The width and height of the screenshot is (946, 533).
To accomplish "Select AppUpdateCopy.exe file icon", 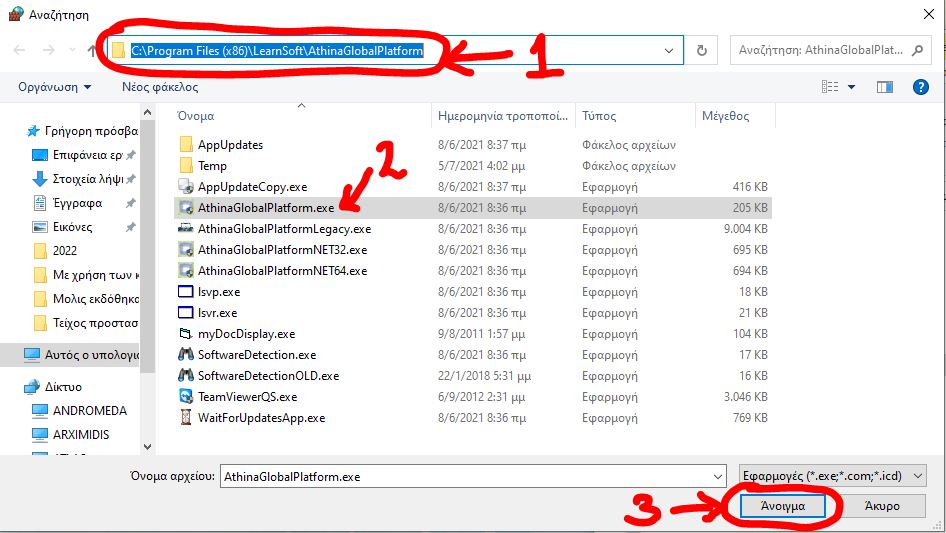I will coord(186,187).
